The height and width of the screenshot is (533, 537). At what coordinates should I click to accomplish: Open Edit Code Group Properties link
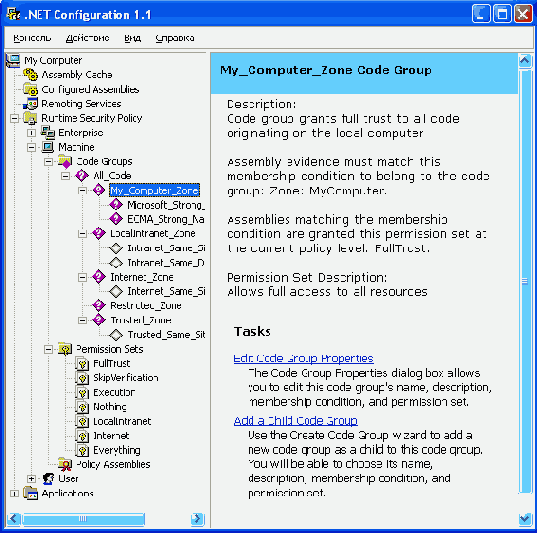coord(303,358)
